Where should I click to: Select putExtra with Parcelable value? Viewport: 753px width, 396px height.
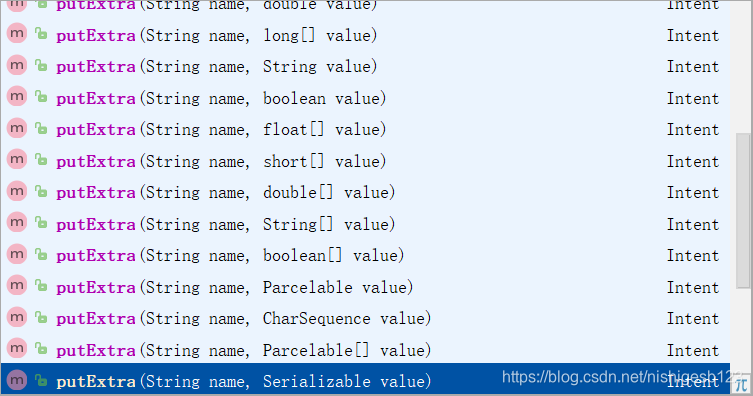365,287
